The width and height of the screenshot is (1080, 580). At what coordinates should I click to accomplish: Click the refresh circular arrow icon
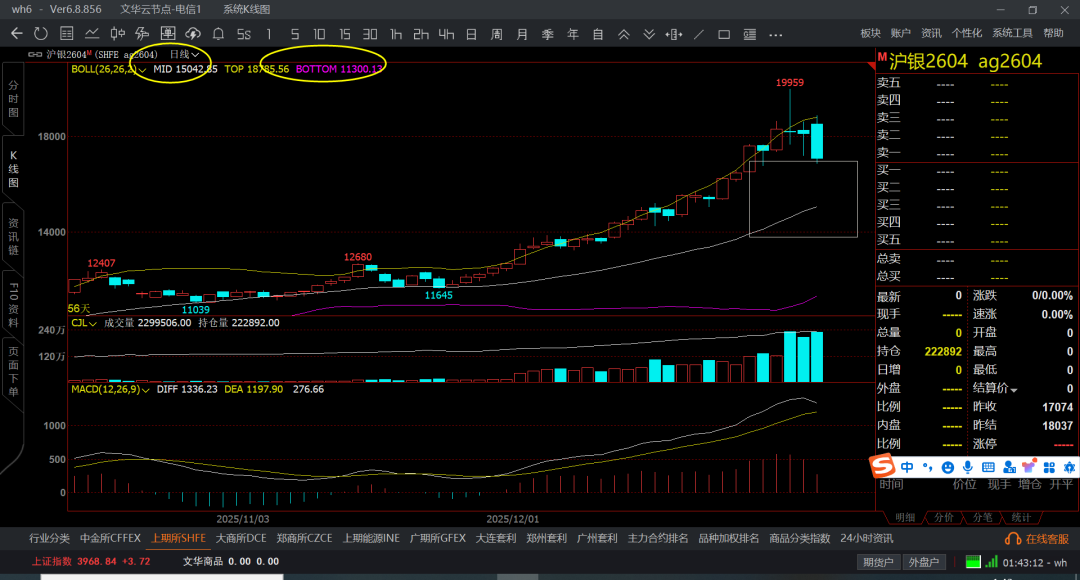(41, 34)
